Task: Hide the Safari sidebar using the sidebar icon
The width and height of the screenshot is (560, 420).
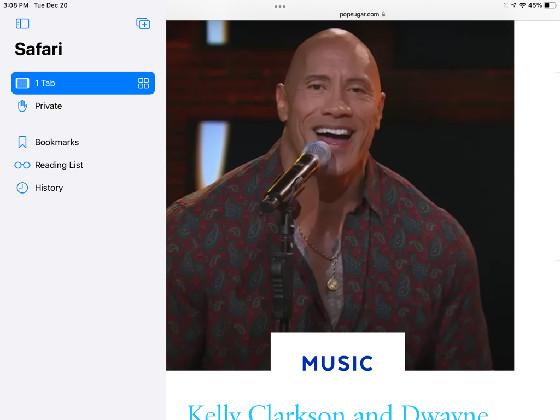Action: 22,24
